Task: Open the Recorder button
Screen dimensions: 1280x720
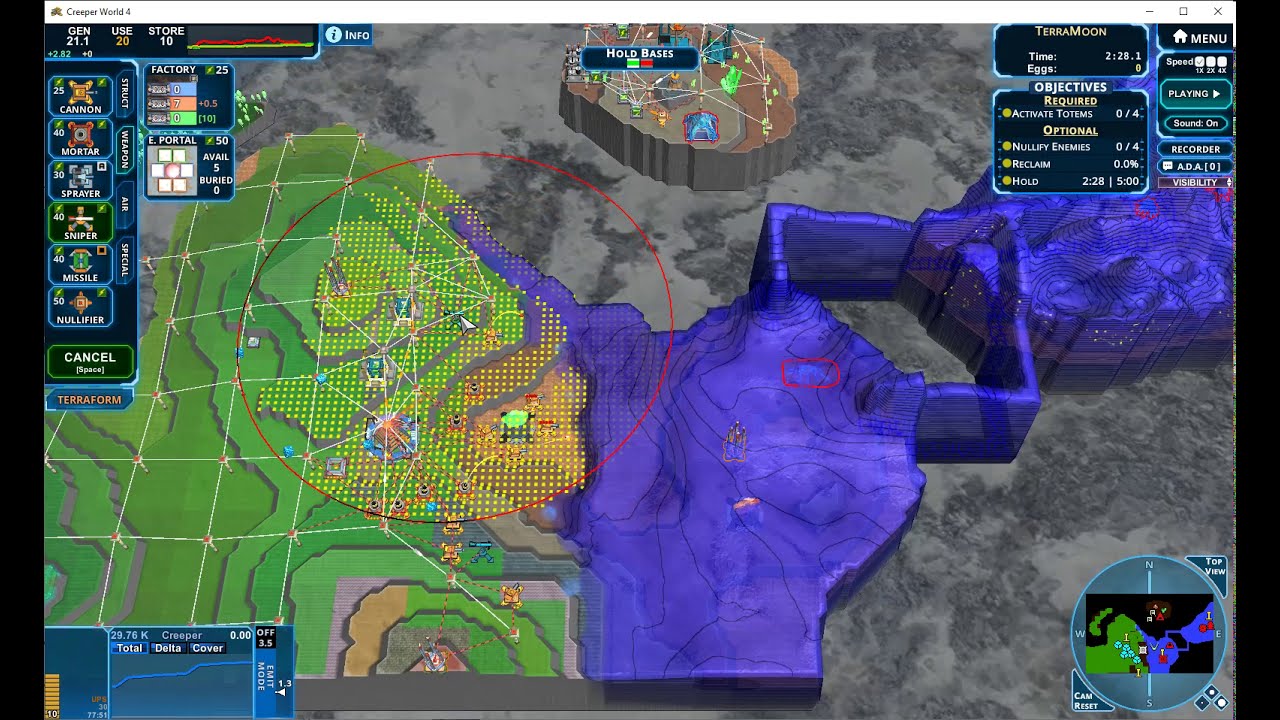Action: click(1196, 149)
